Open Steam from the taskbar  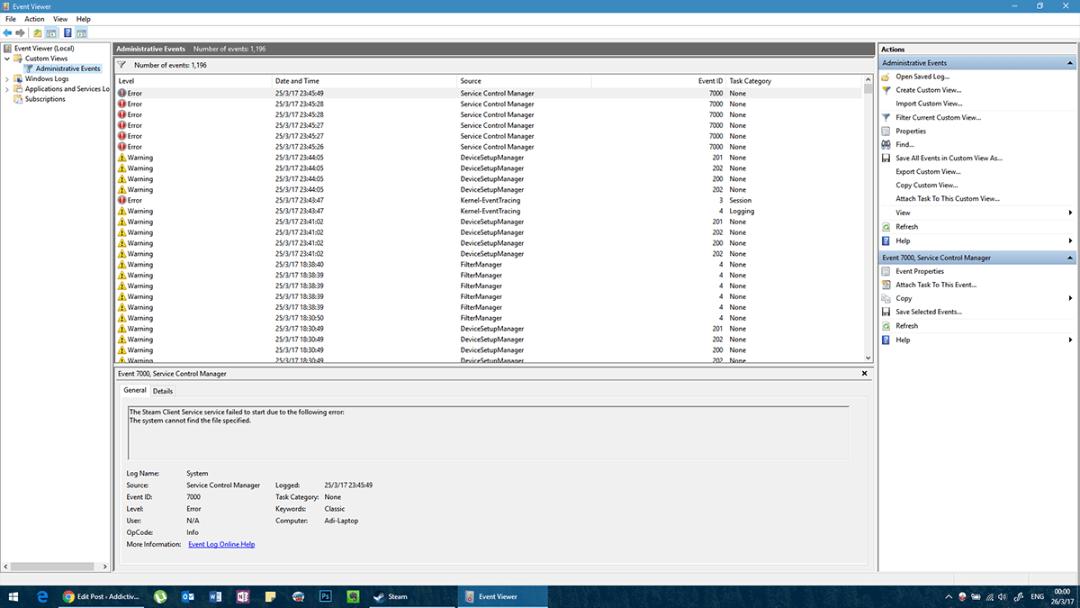pos(391,597)
